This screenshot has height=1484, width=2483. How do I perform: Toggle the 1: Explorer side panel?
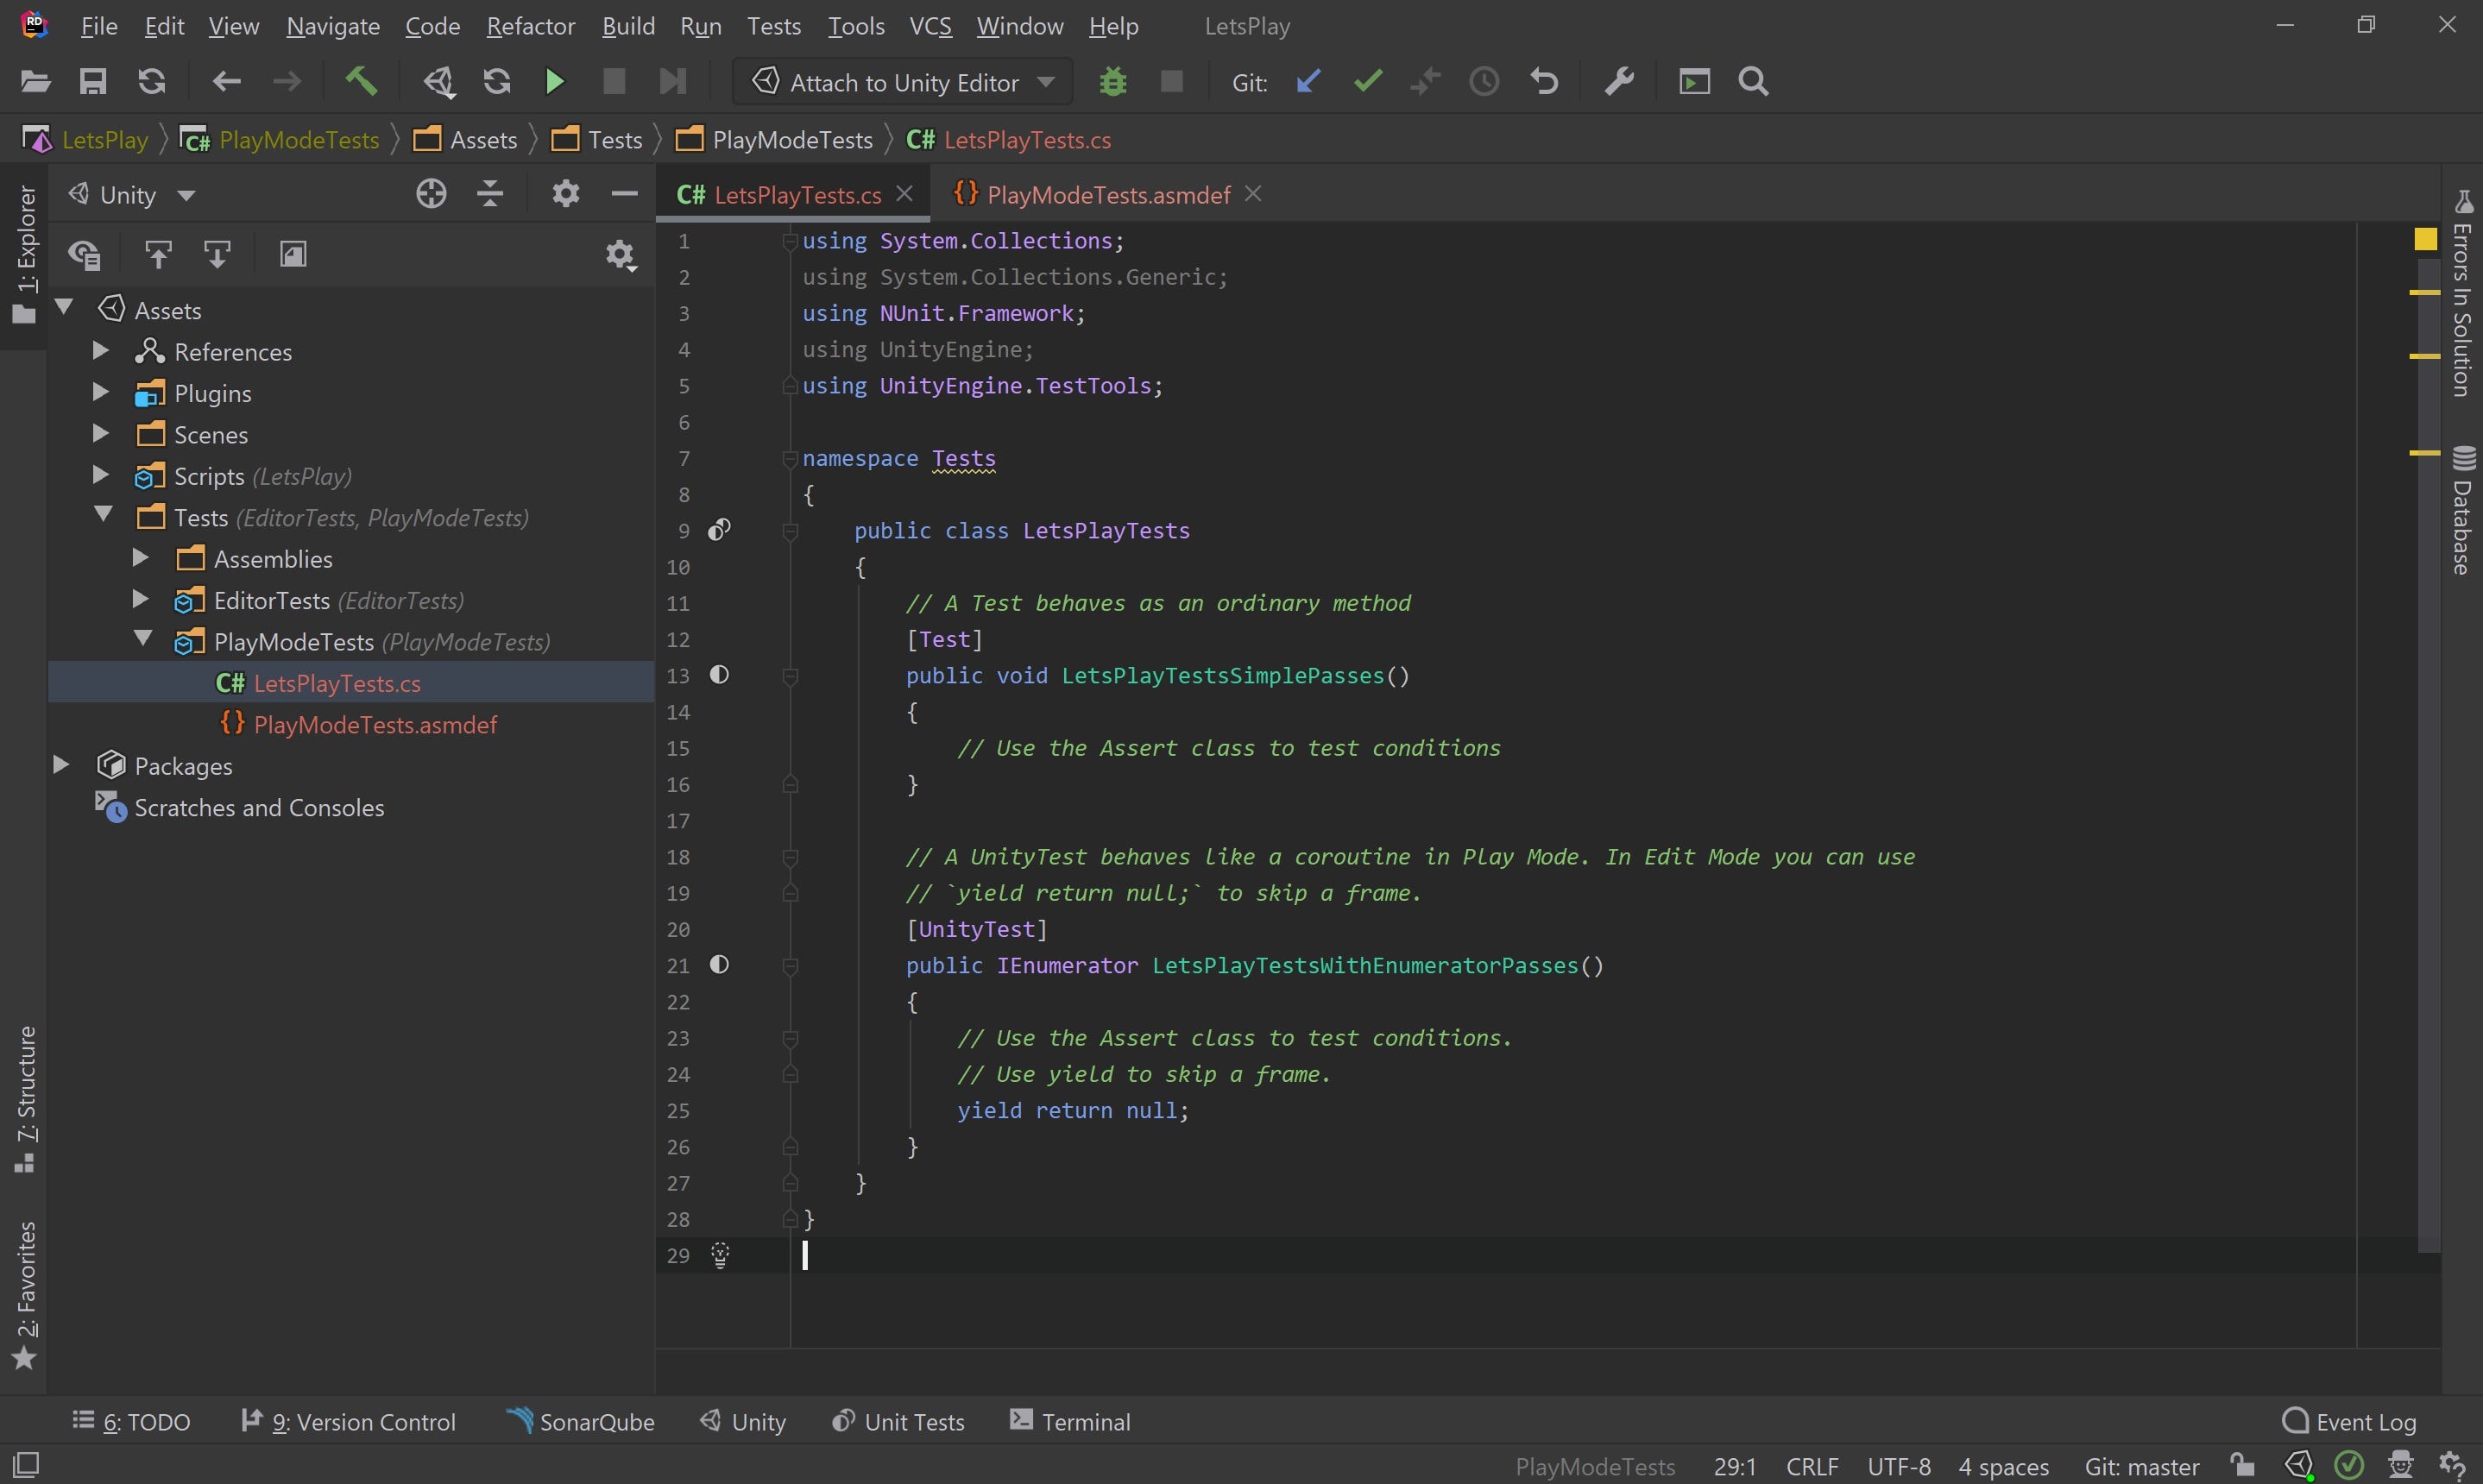24,255
